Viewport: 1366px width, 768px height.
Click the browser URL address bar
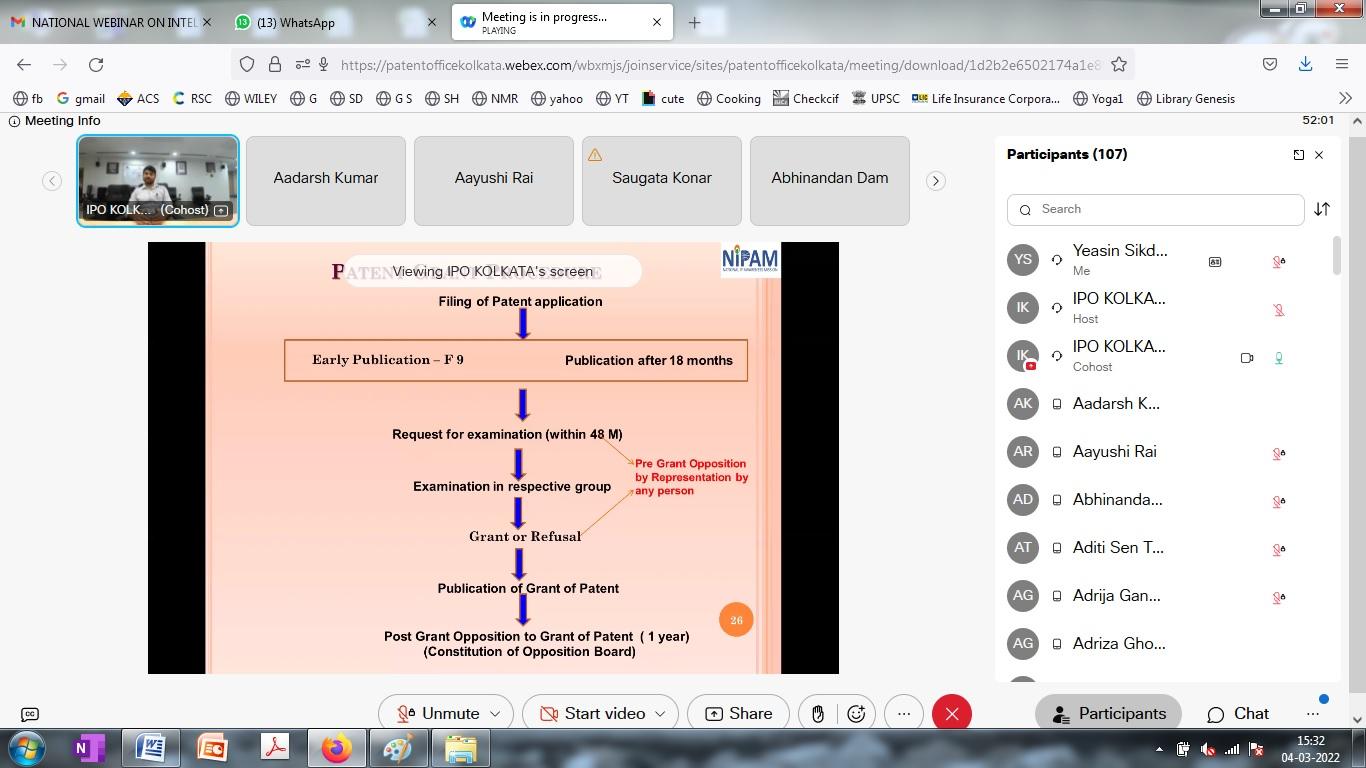point(719,64)
